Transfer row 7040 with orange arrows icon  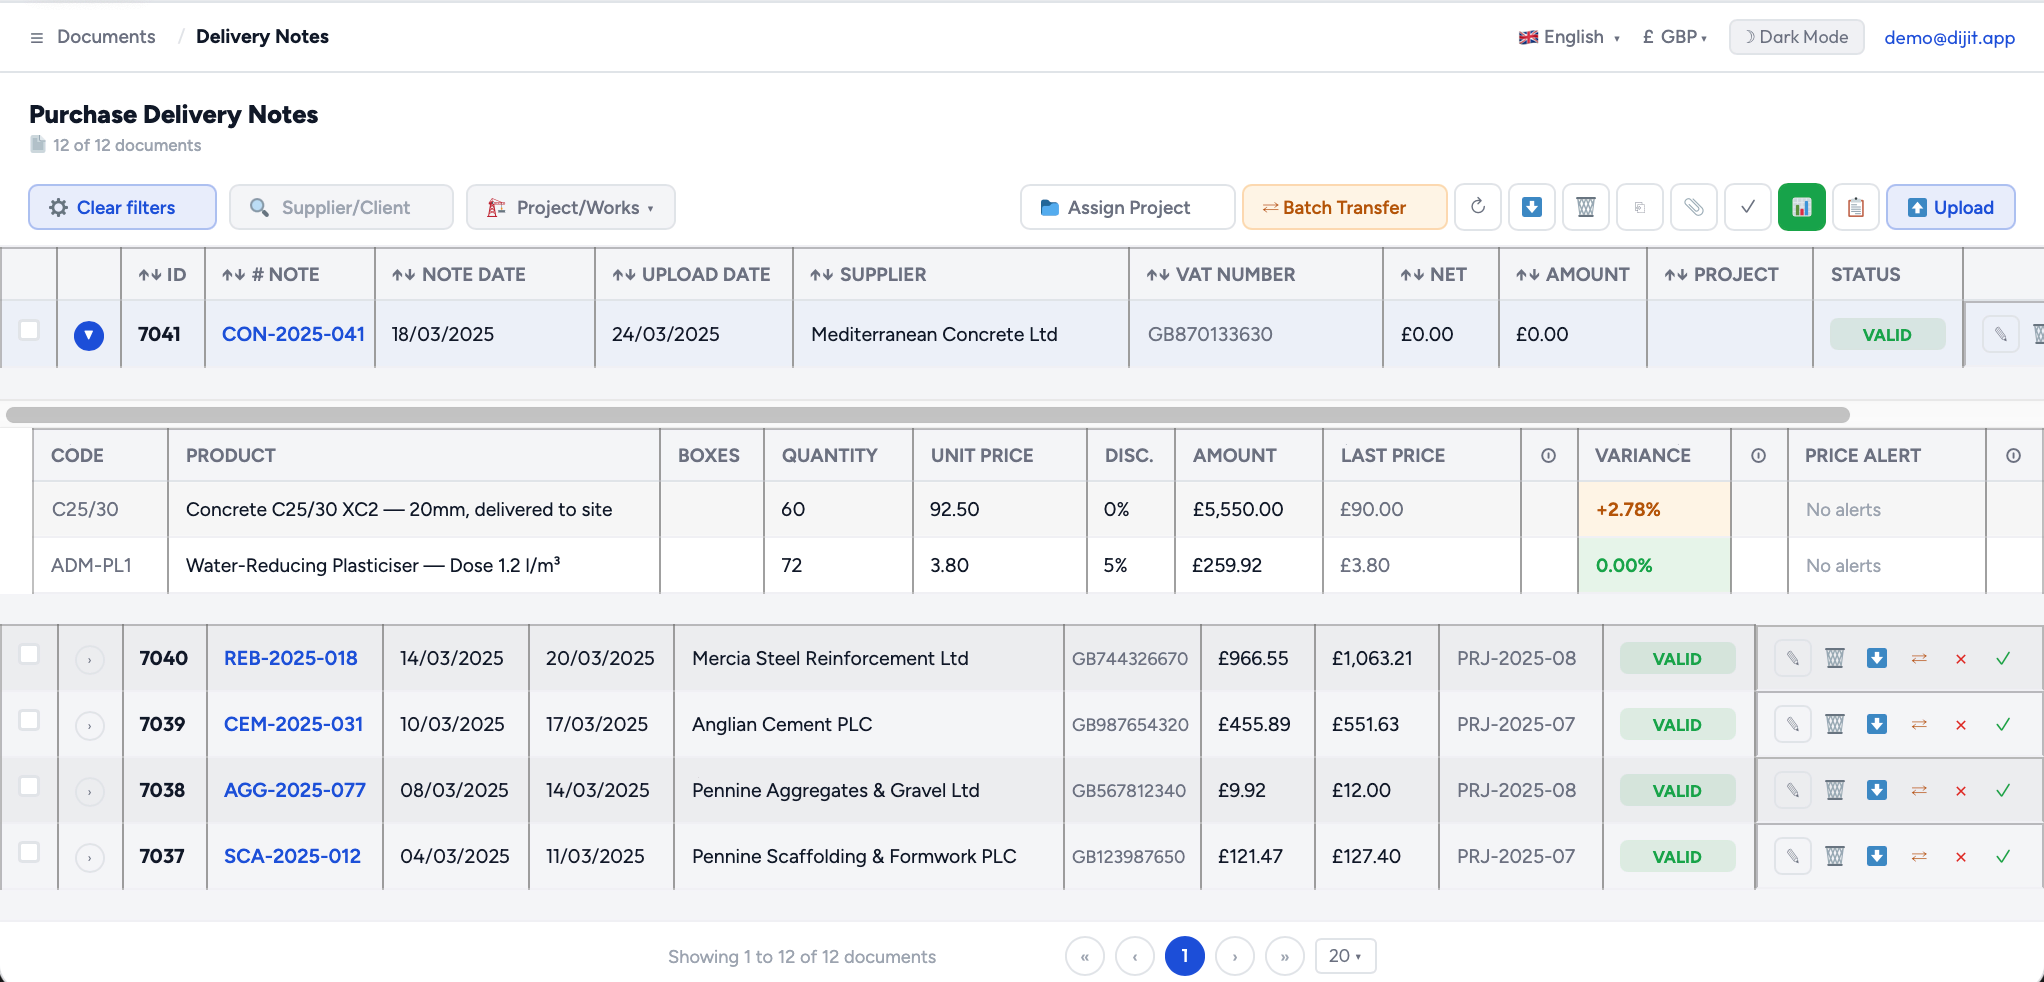point(1919,658)
